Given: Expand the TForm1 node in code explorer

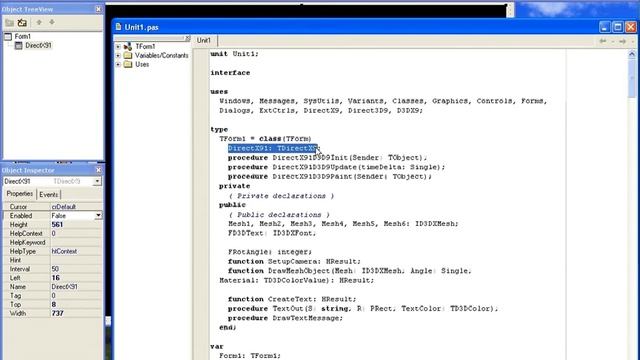Looking at the screenshot, I should [118, 47].
